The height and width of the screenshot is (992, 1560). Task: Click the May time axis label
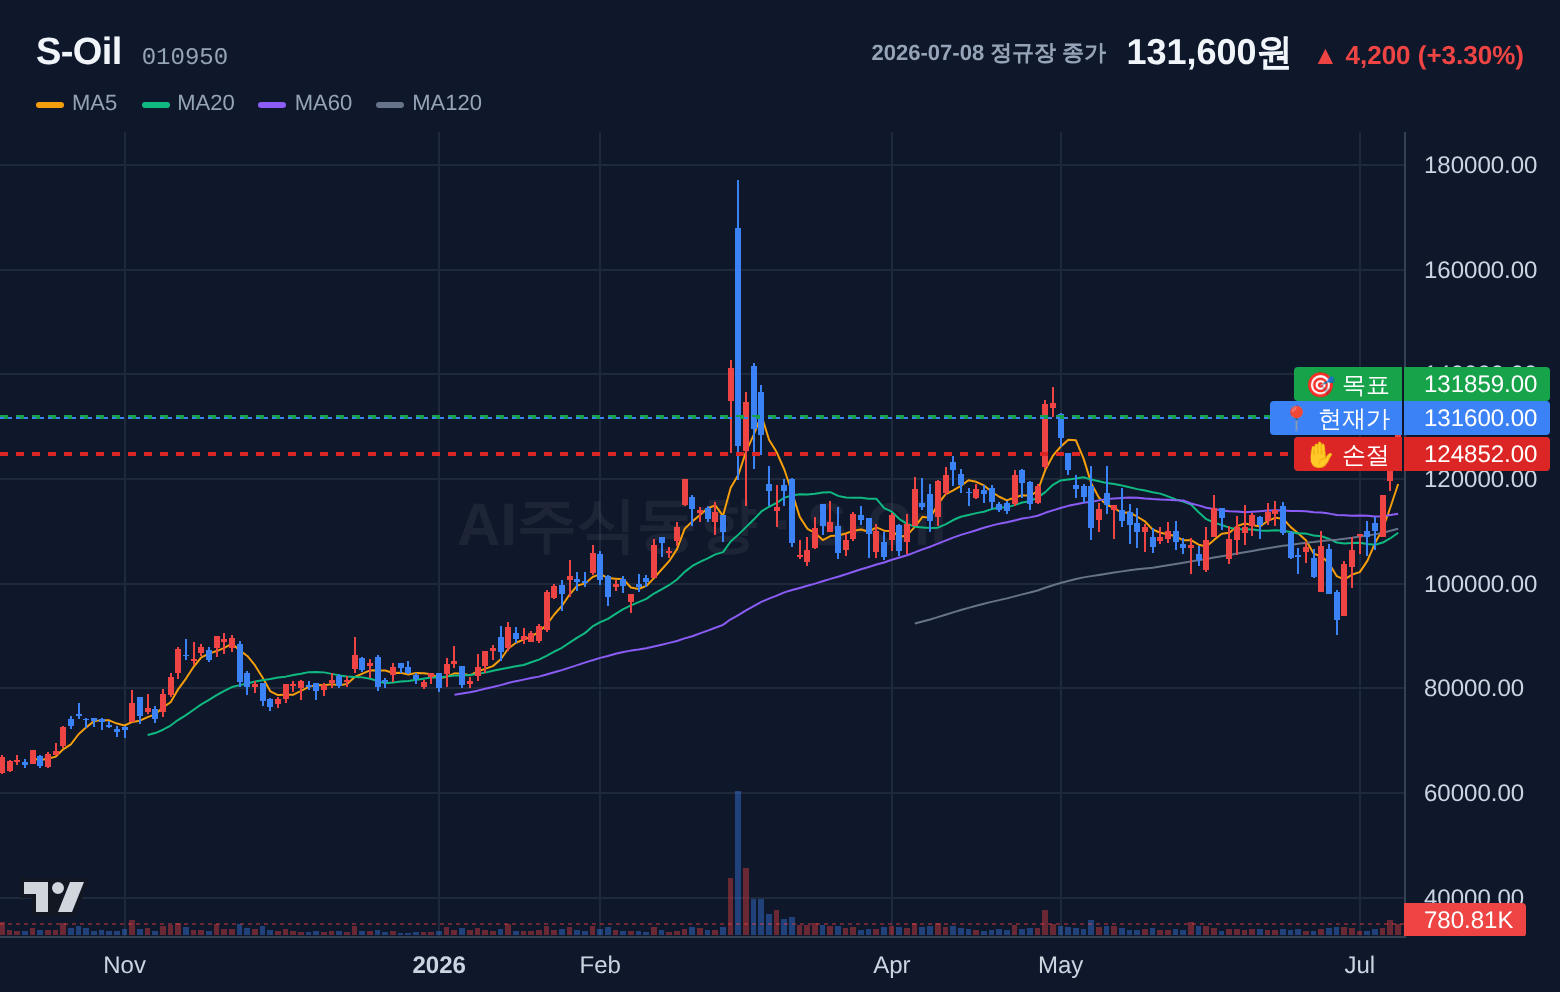1061,965
